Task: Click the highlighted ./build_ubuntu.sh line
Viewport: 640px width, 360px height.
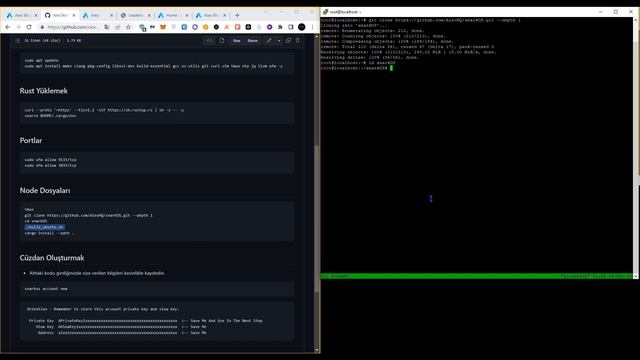Action: tap(44, 227)
